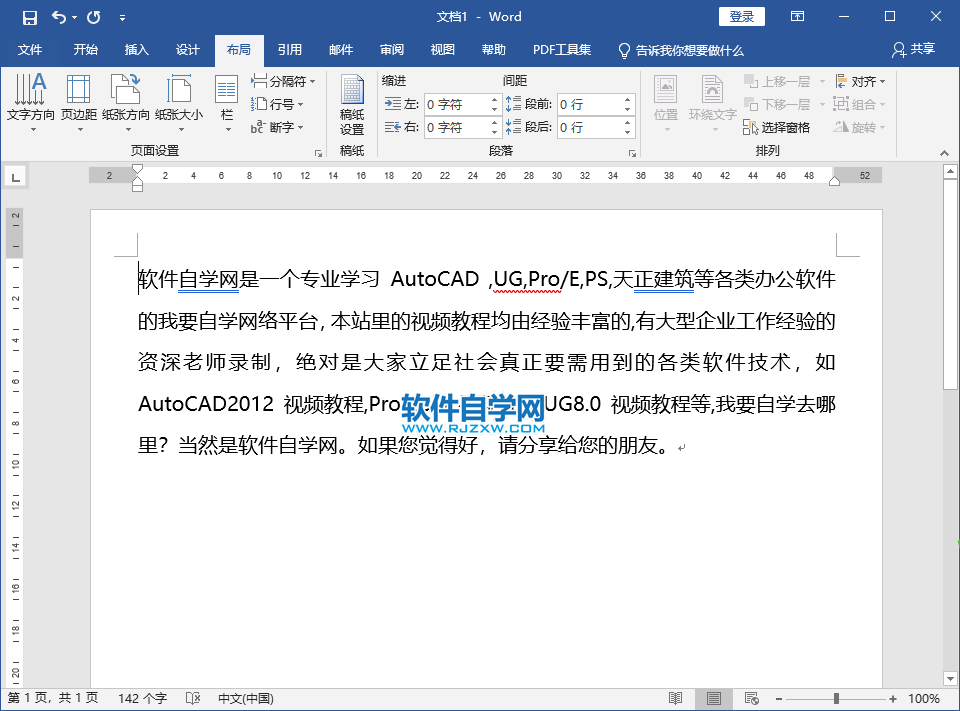Click the left indent 左 input field
The height and width of the screenshot is (711, 960).
click(456, 105)
